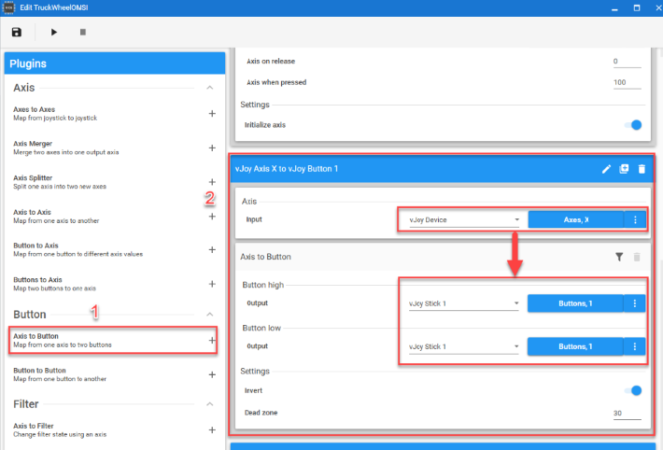Image resolution: width=663 pixels, height=450 pixels.
Task: Add the Buttons to Axis plugin
Action: click(212, 284)
